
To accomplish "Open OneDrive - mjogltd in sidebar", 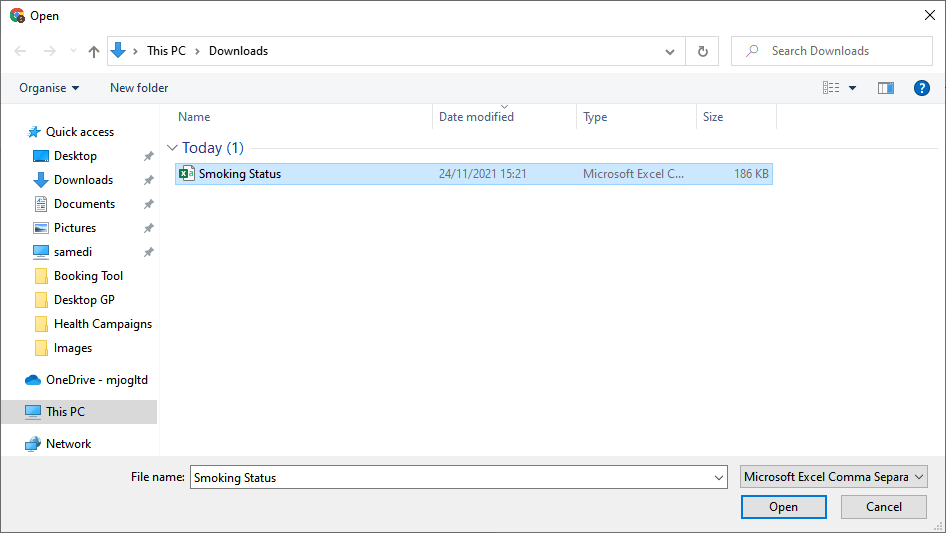I will pyautogui.click(x=96, y=380).
